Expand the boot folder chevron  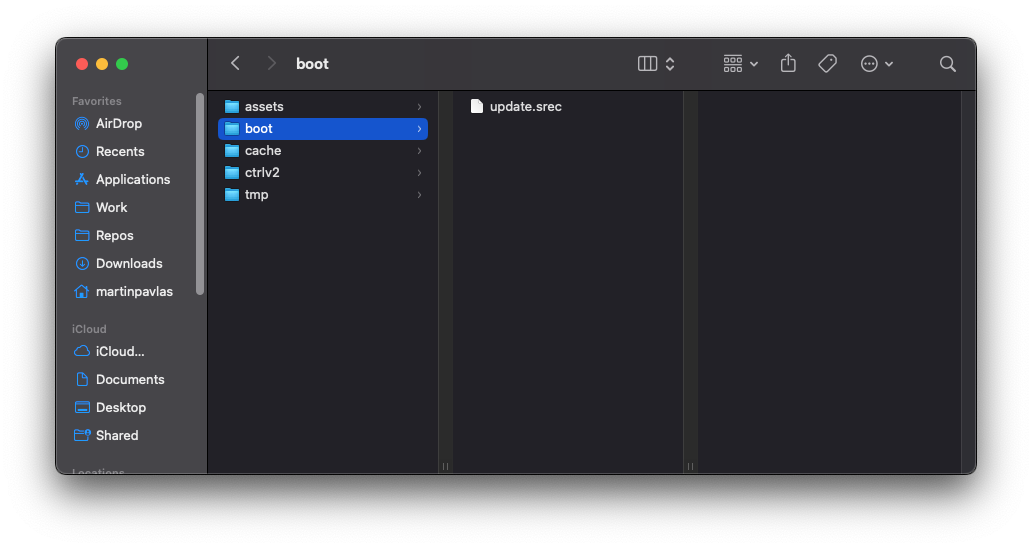coord(419,128)
